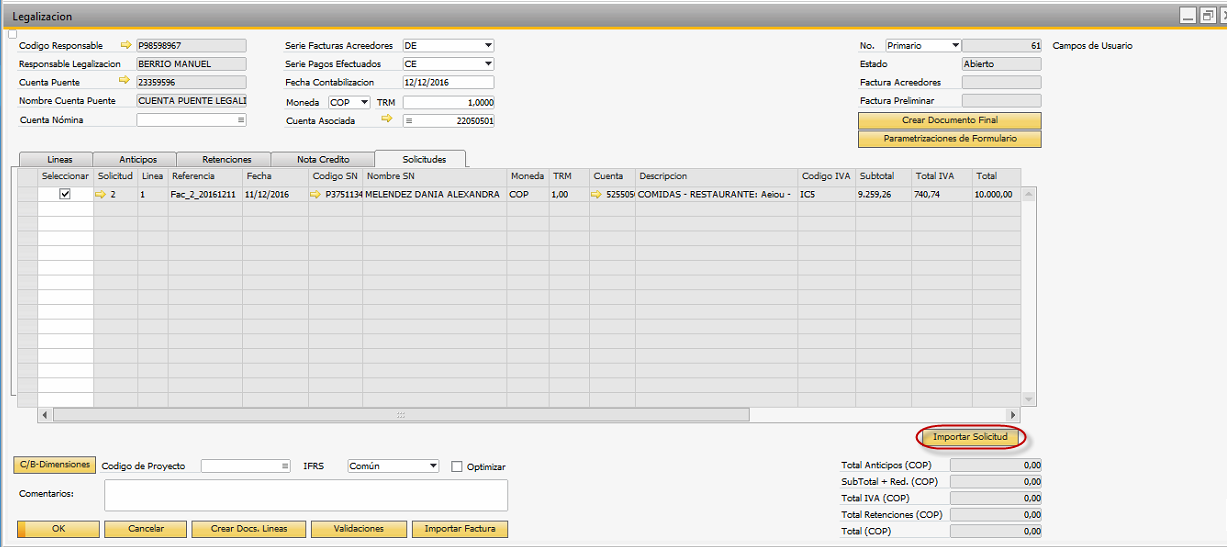Open the Anticipos tab
This screenshot has height=547, width=1227.
(137, 160)
